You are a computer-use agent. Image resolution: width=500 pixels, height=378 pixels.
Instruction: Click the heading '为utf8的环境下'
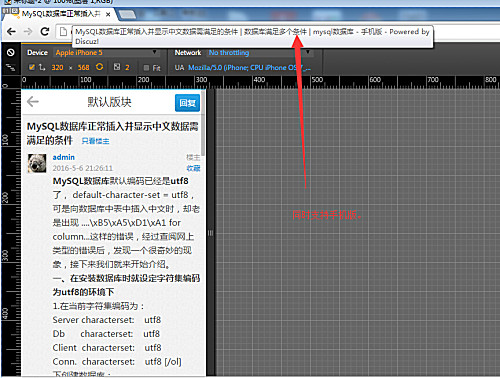(x=83, y=292)
